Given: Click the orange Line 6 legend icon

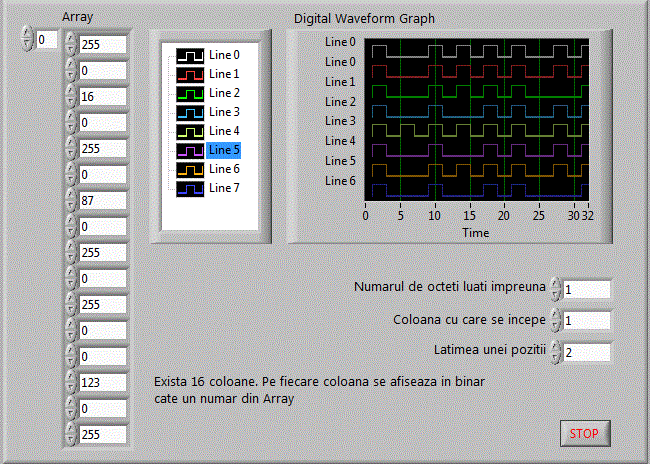Looking at the screenshot, I should coord(190,169).
